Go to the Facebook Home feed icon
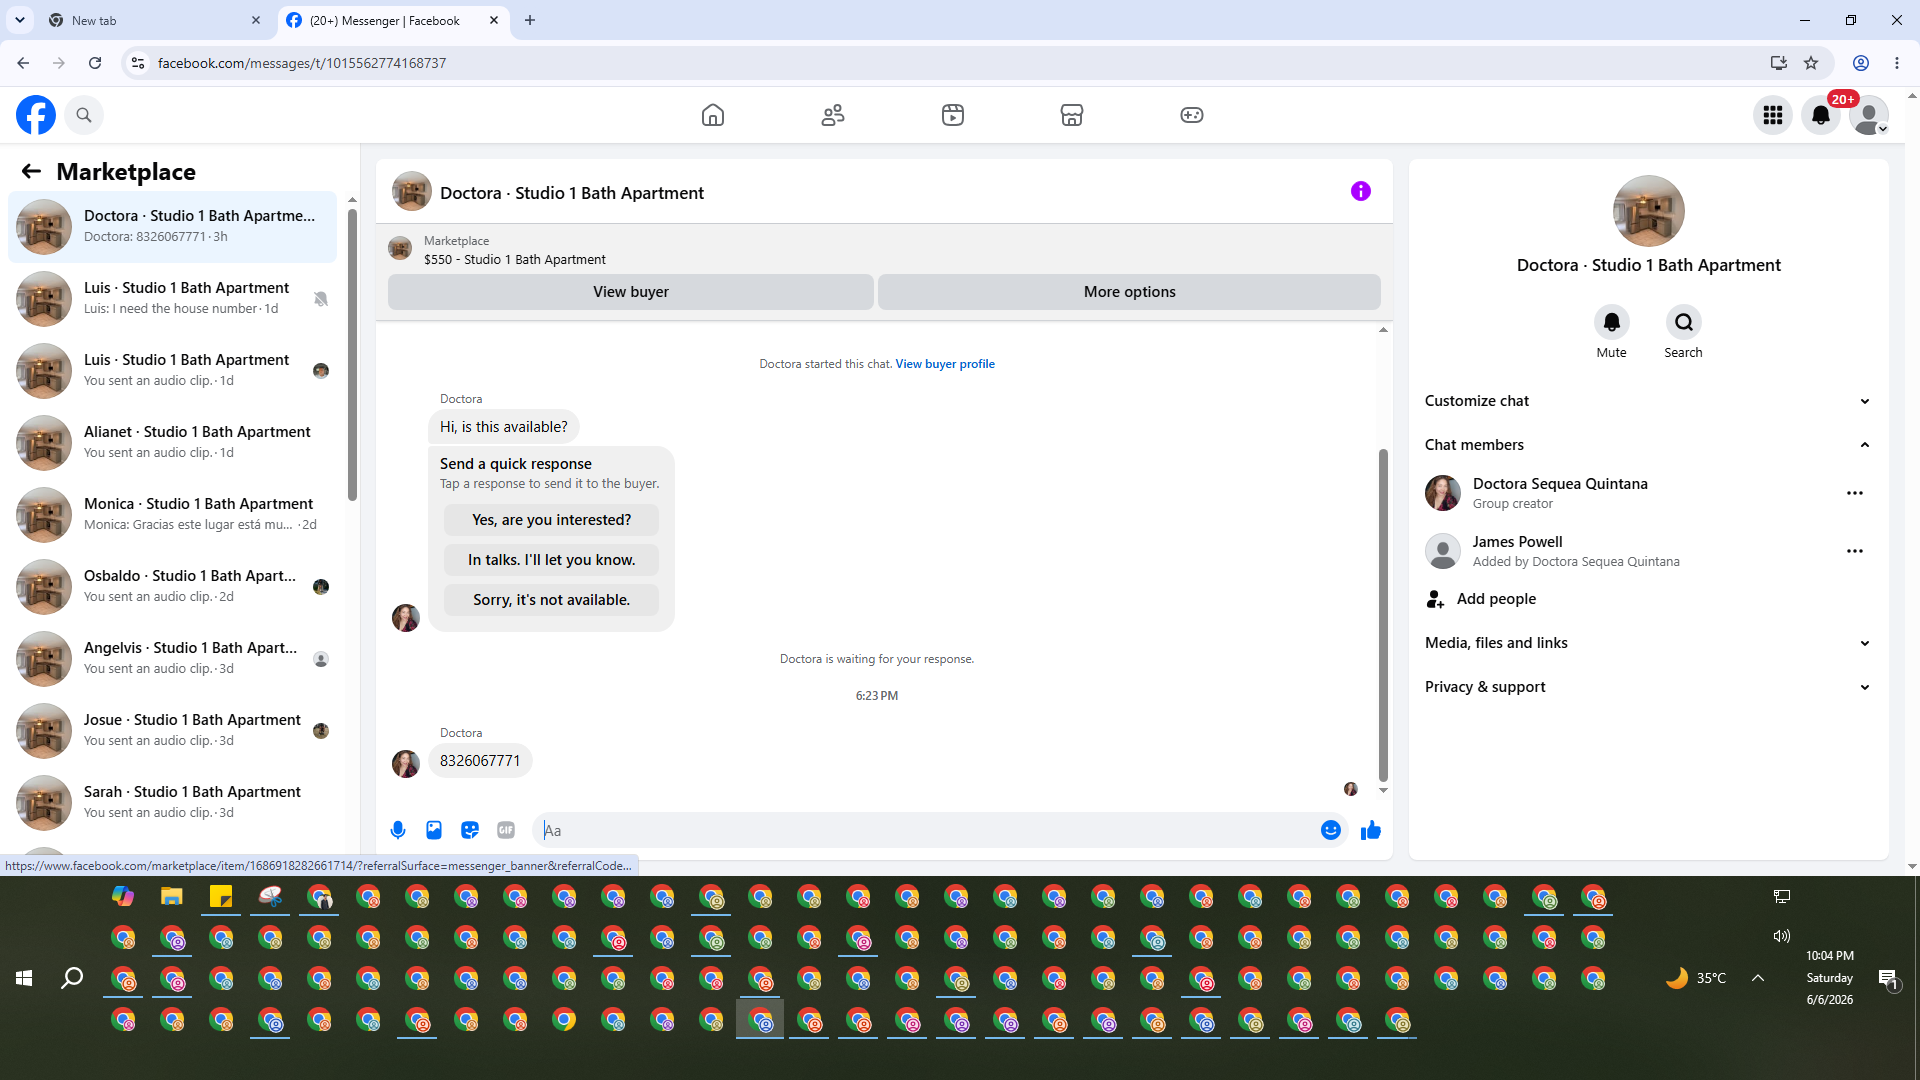1920x1080 pixels. click(x=713, y=115)
